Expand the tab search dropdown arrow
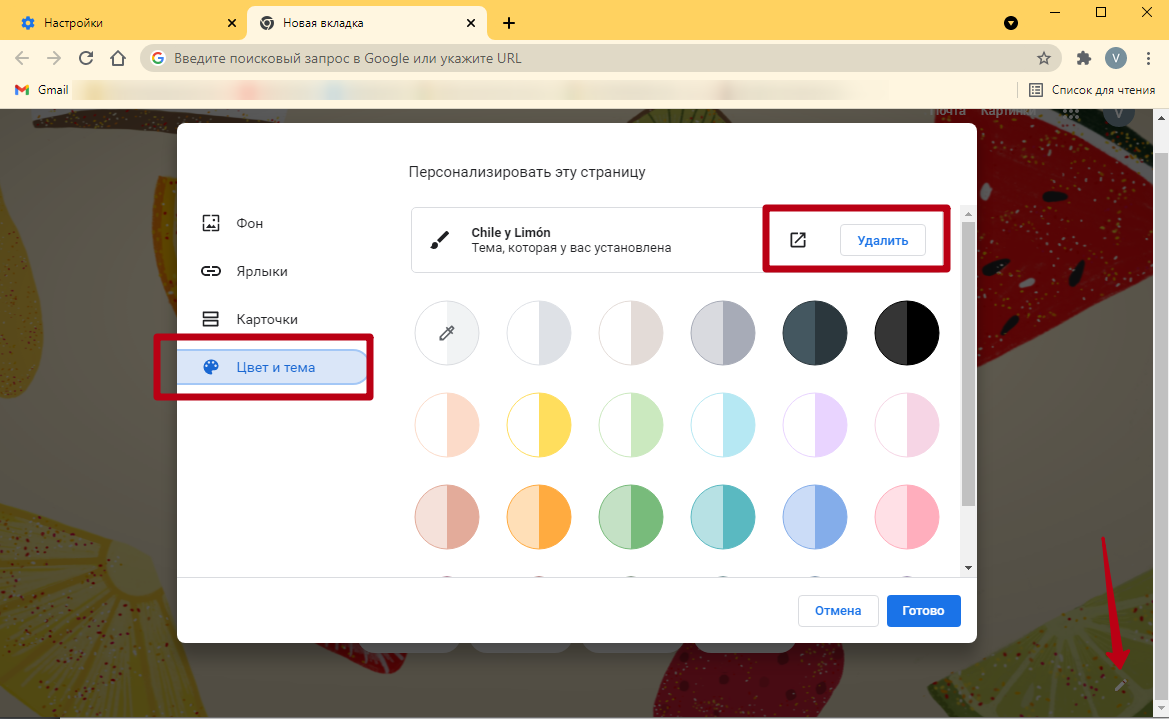The image size is (1169, 719). [x=1011, y=22]
